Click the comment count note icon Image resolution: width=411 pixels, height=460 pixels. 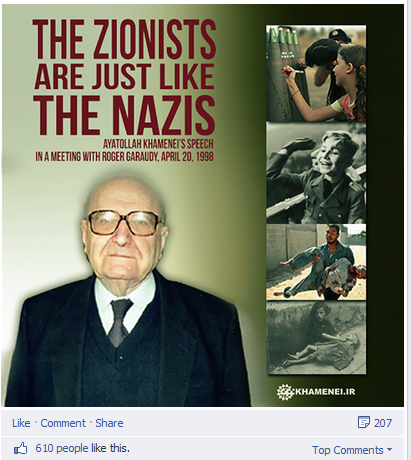tap(364, 422)
